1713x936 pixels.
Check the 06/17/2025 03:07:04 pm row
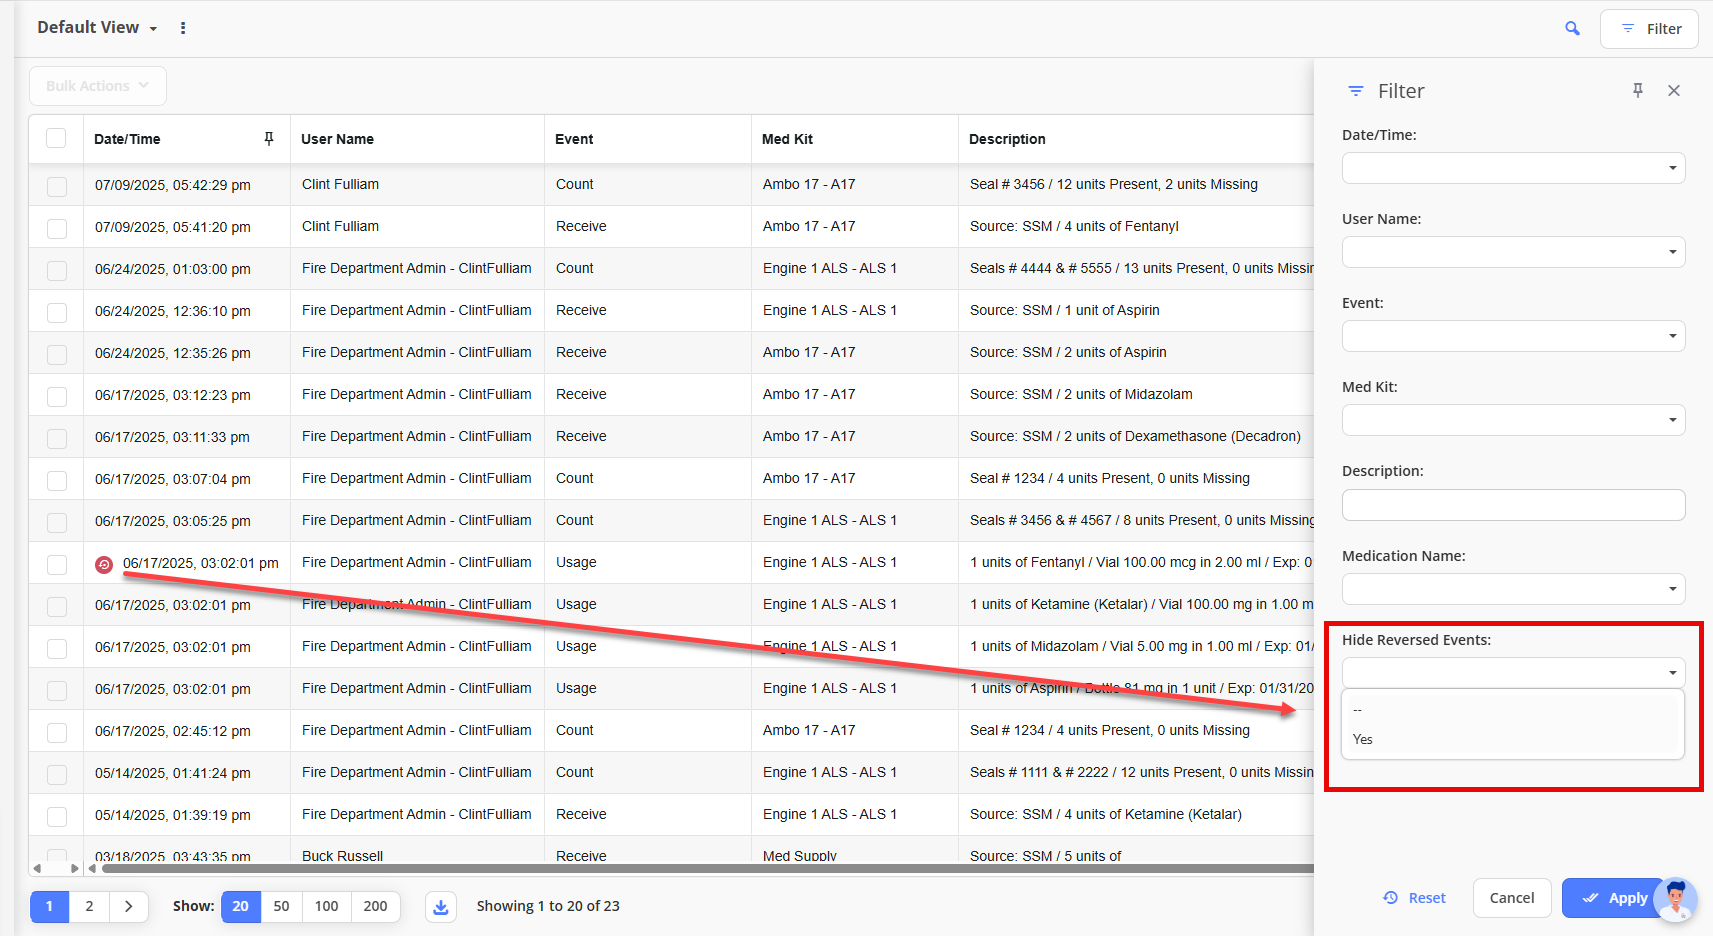click(x=57, y=480)
